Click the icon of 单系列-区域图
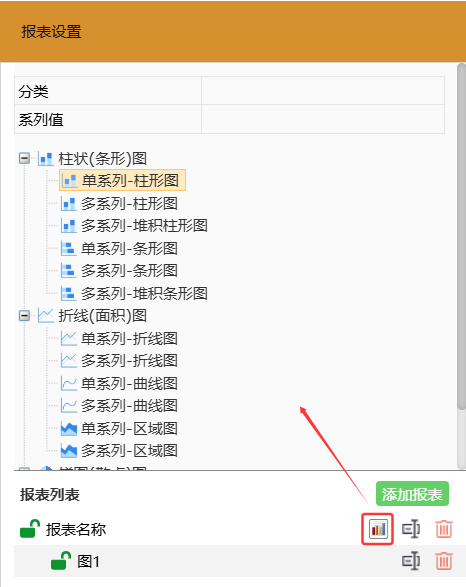 [x=69, y=429]
